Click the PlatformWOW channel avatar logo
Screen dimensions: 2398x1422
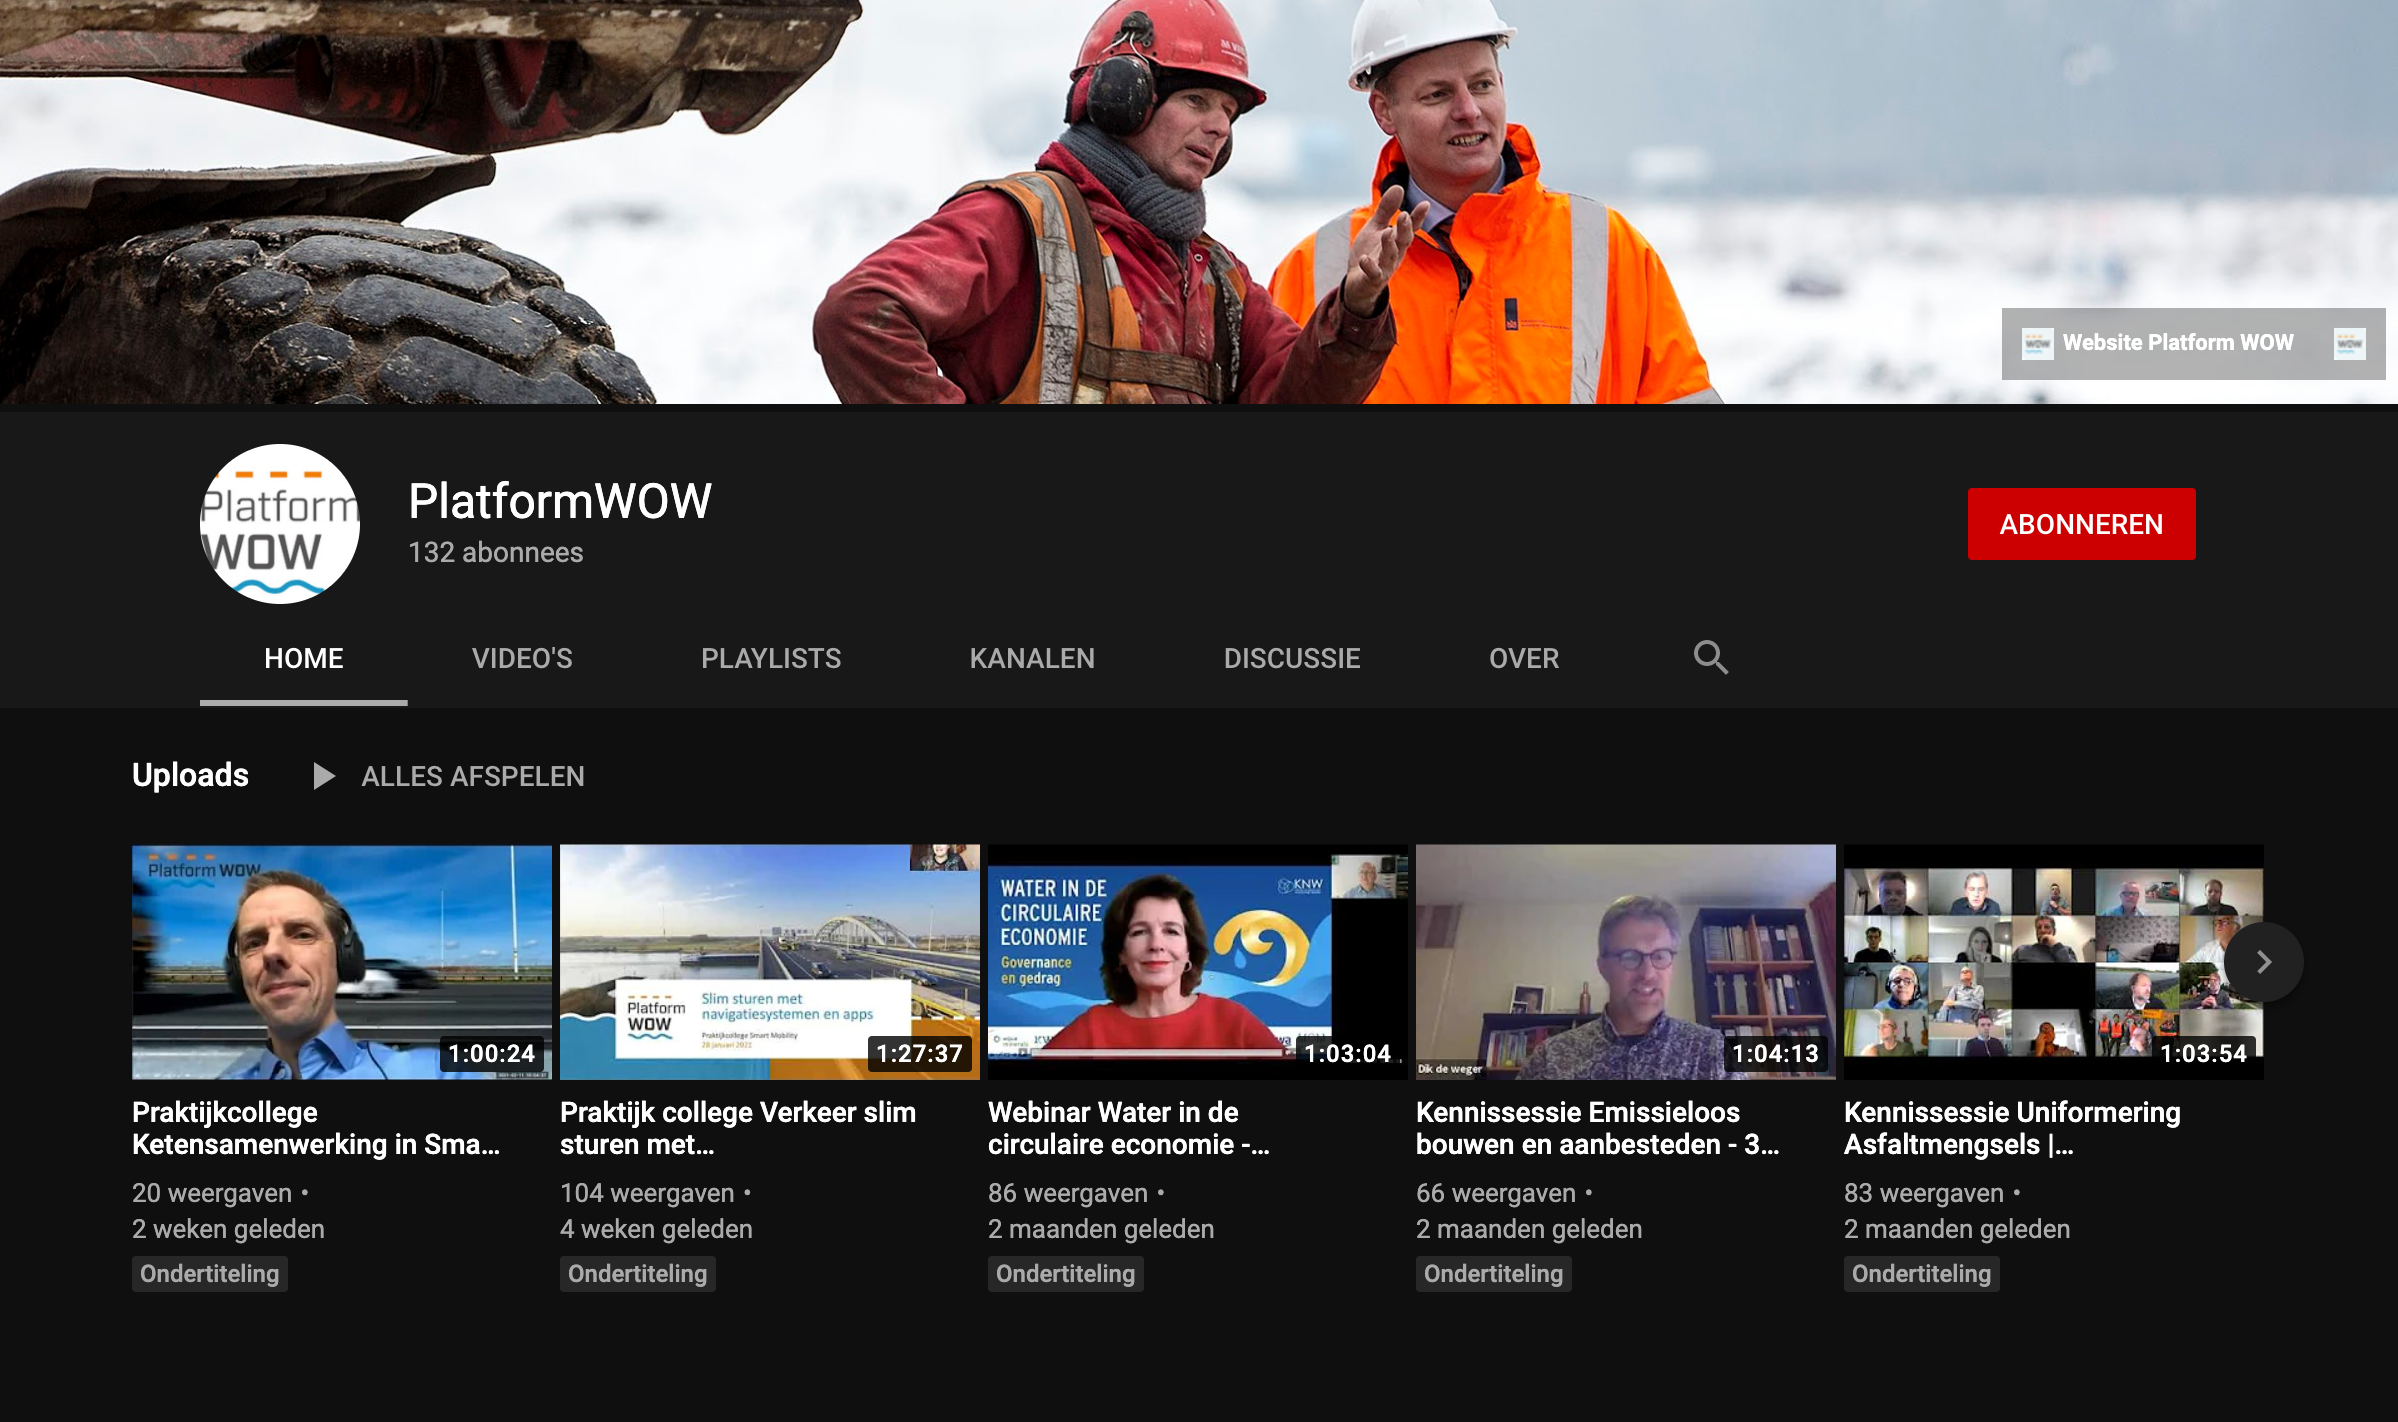tap(279, 524)
